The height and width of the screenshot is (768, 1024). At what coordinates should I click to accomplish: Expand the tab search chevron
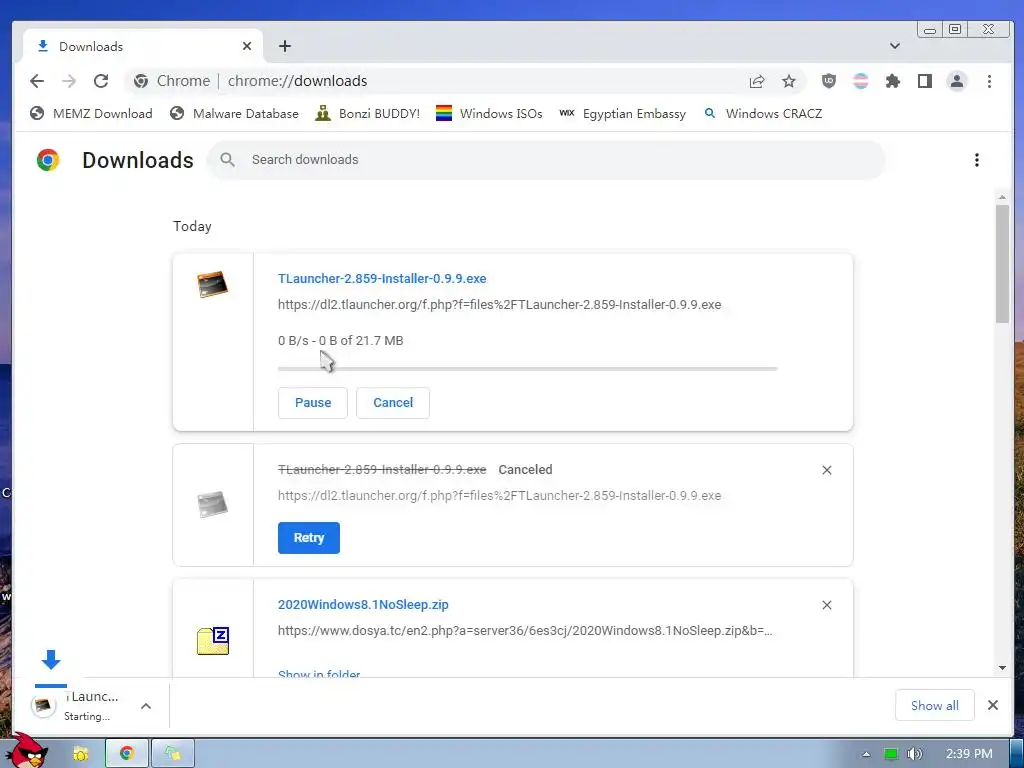895,46
